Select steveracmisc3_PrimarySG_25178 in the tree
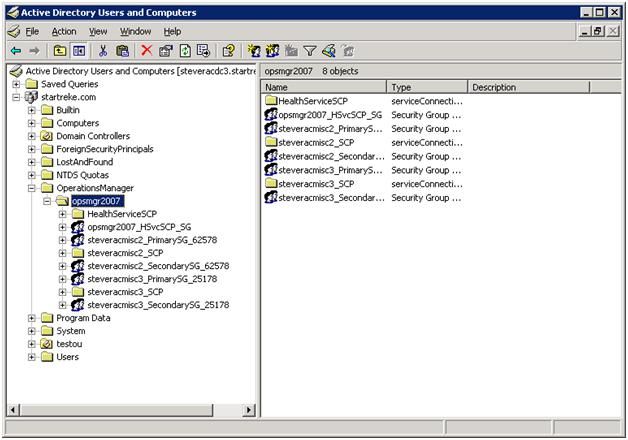The image size is (628, 440). pos(152,279)
